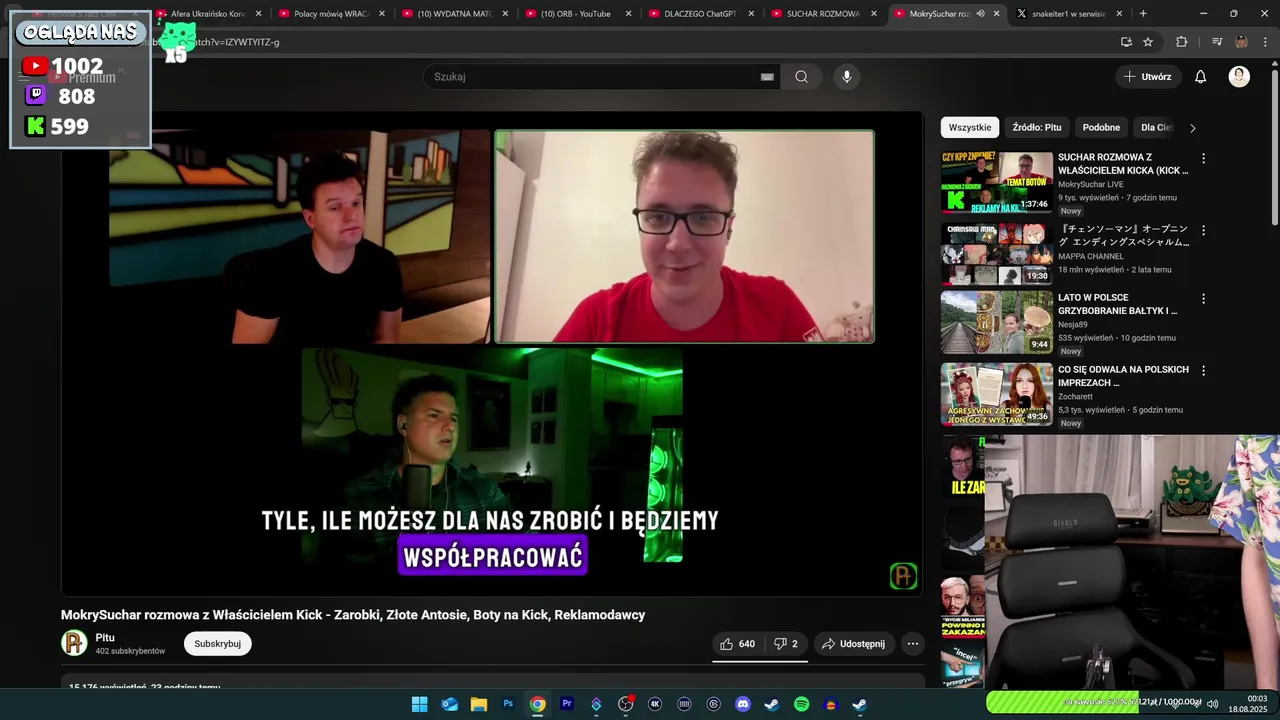Select the 'Źródło: Pitu' filter chip

(1037, 127)
